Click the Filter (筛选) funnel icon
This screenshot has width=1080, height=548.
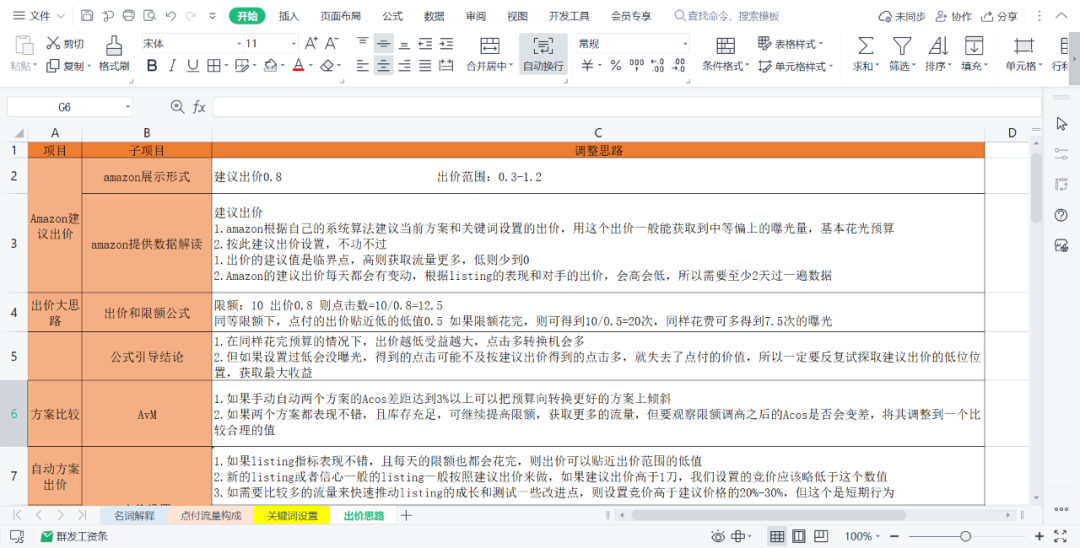click(902, 46)
